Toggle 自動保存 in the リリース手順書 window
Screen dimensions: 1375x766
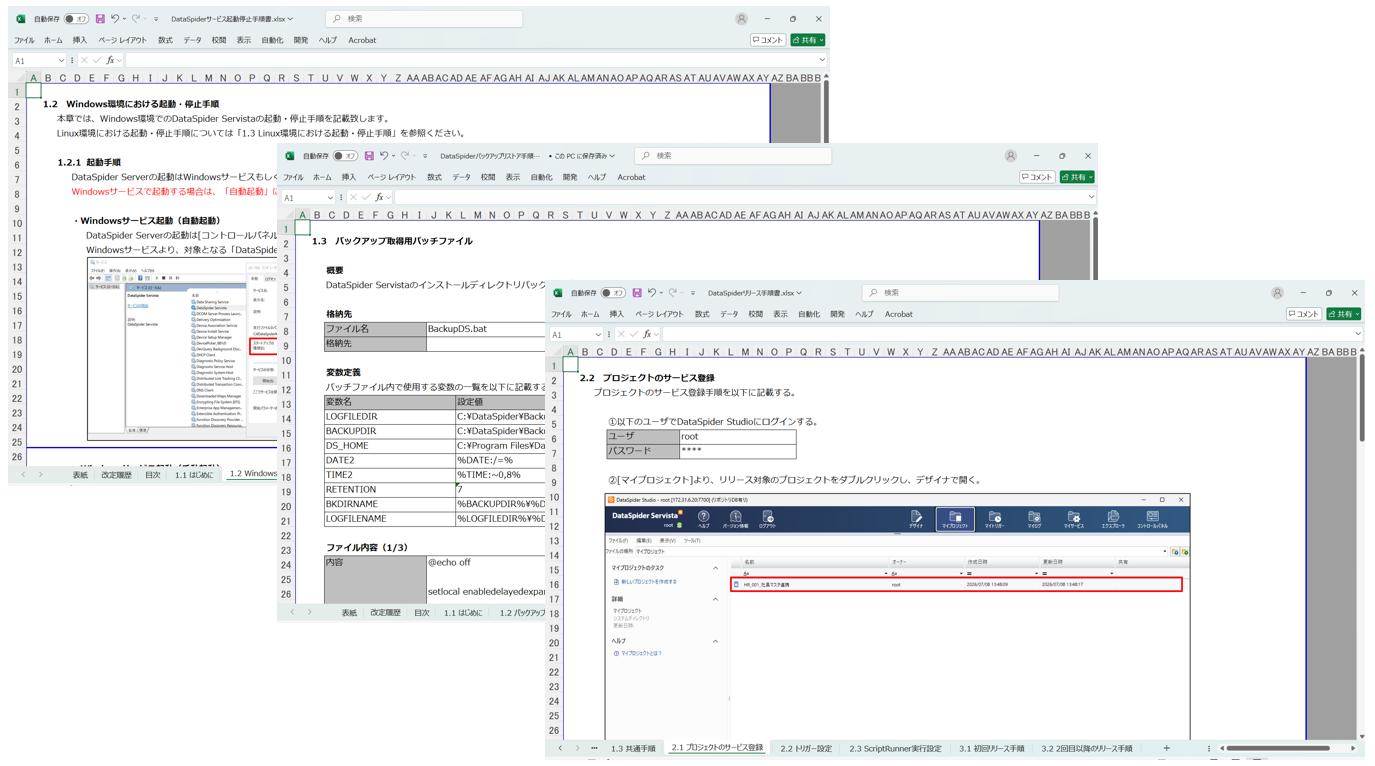pos(613,293)
